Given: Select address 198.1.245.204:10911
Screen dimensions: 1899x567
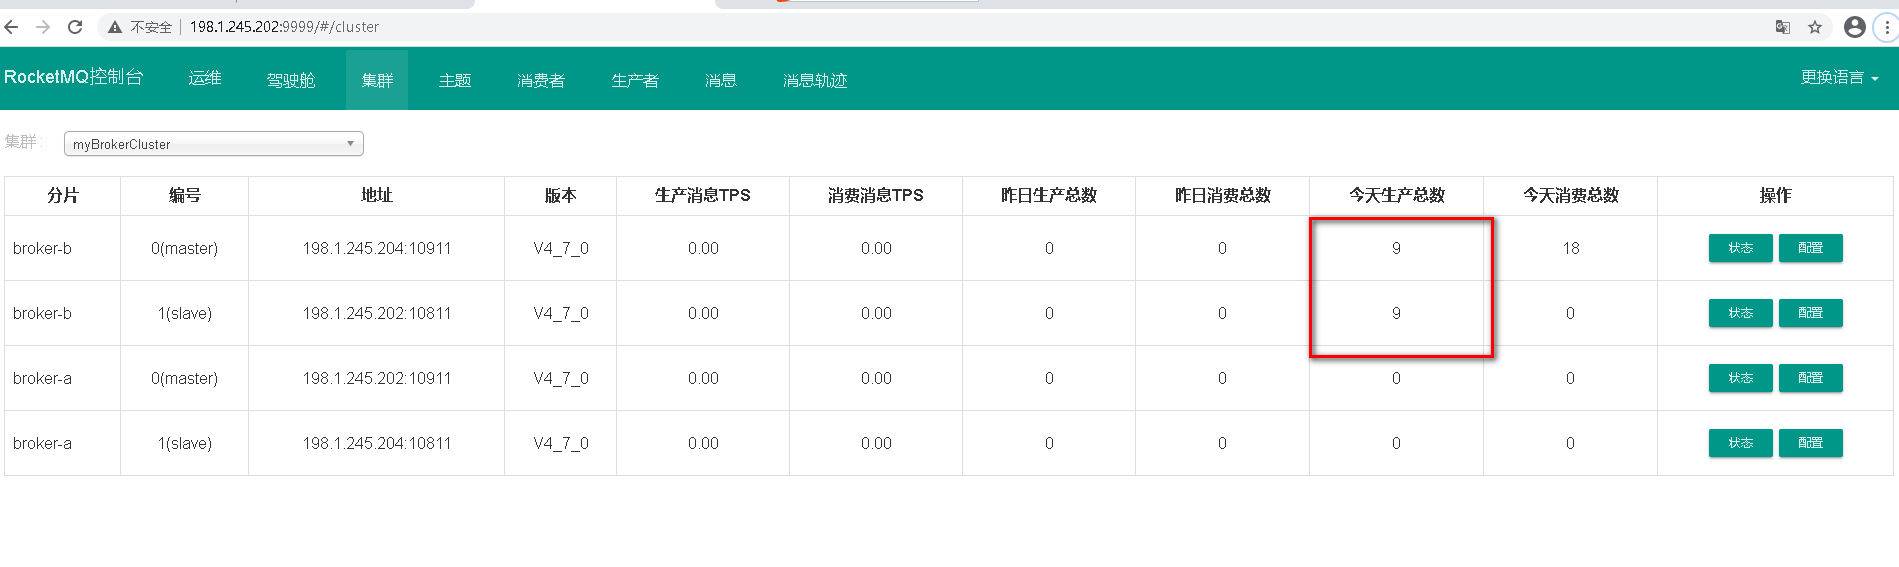Looking at the screenshot, I should pyautogui.click(x=377, y=248).
